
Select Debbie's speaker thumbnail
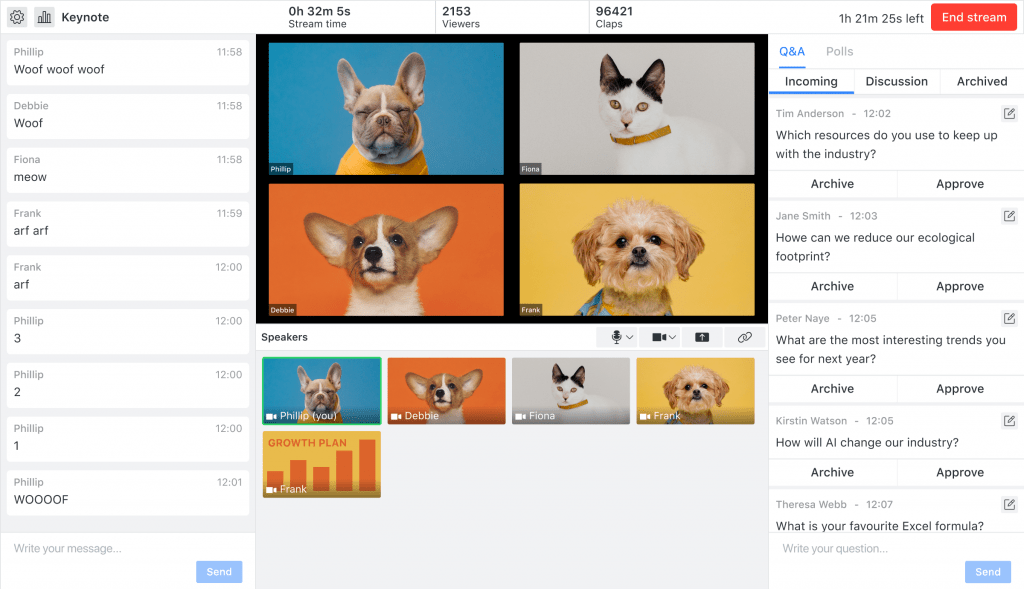point(446,391)
